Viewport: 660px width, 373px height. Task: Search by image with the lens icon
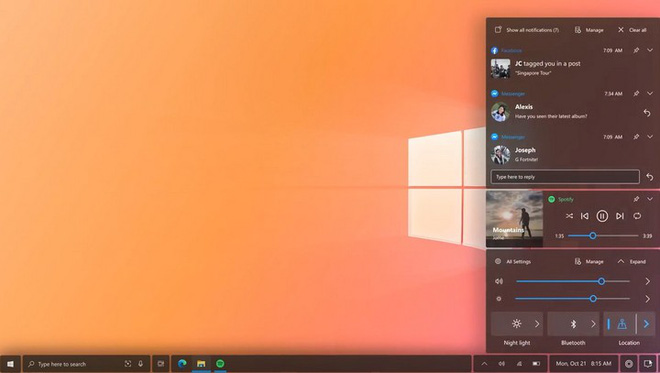coord(128,364)
